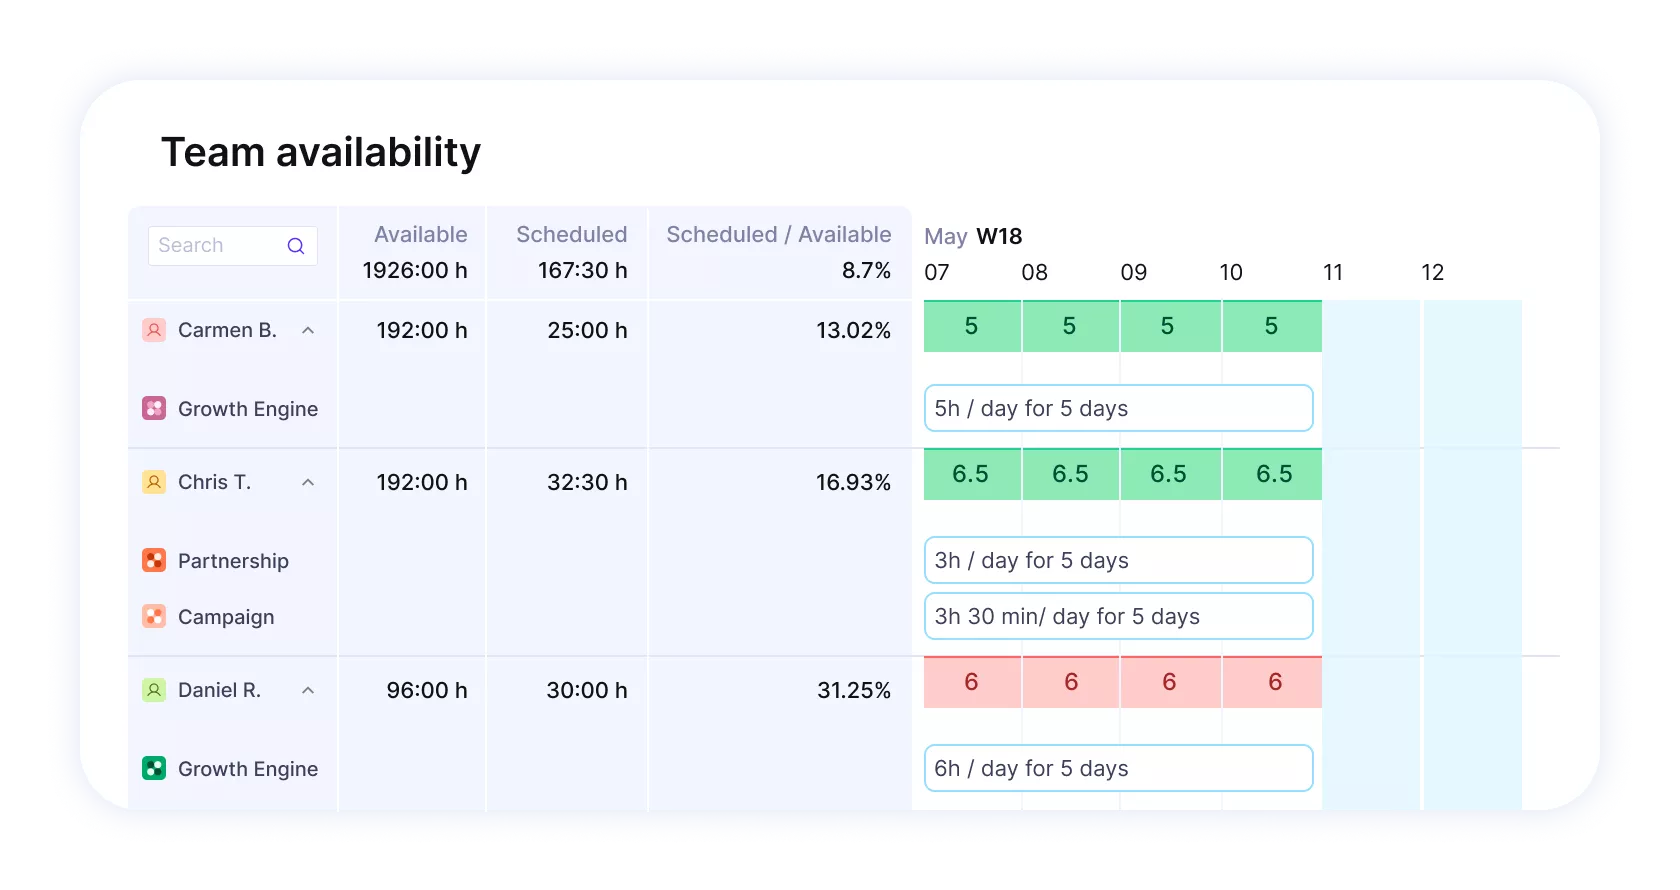The width and height of the screenshot is (1680, 890).
Task: Click Daniel's green Growth Engine icon
Action: click(154, 768)
